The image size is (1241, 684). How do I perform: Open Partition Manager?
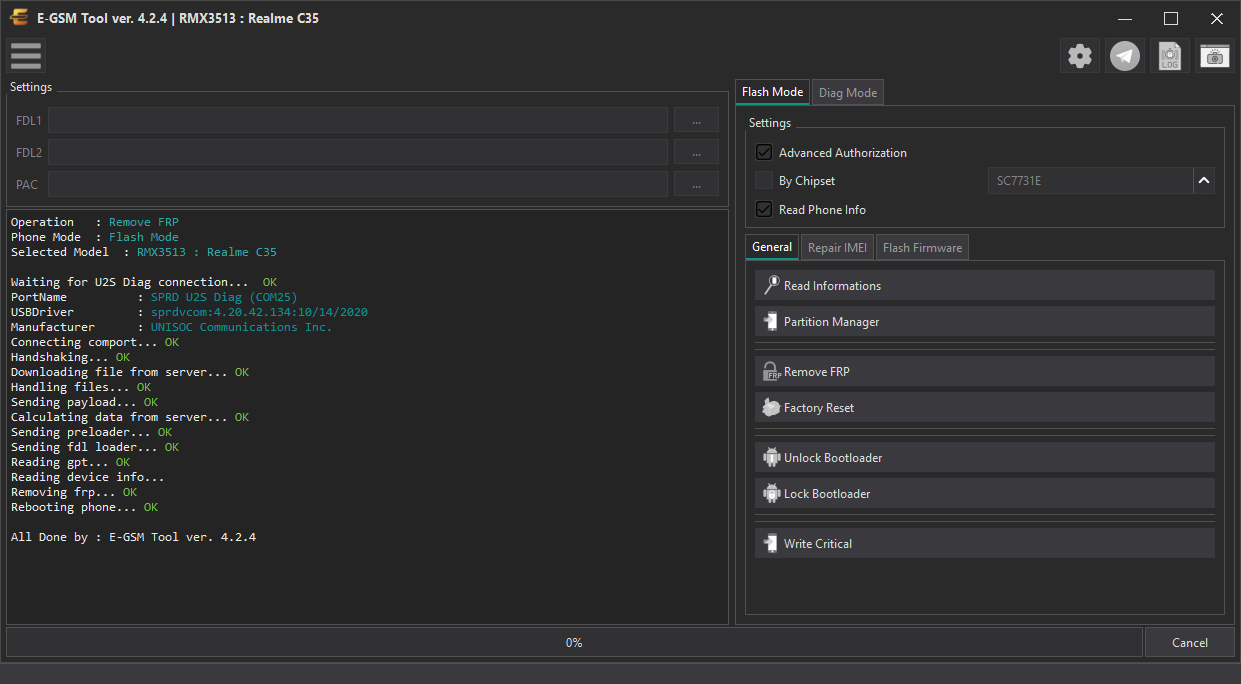[985, 321]
